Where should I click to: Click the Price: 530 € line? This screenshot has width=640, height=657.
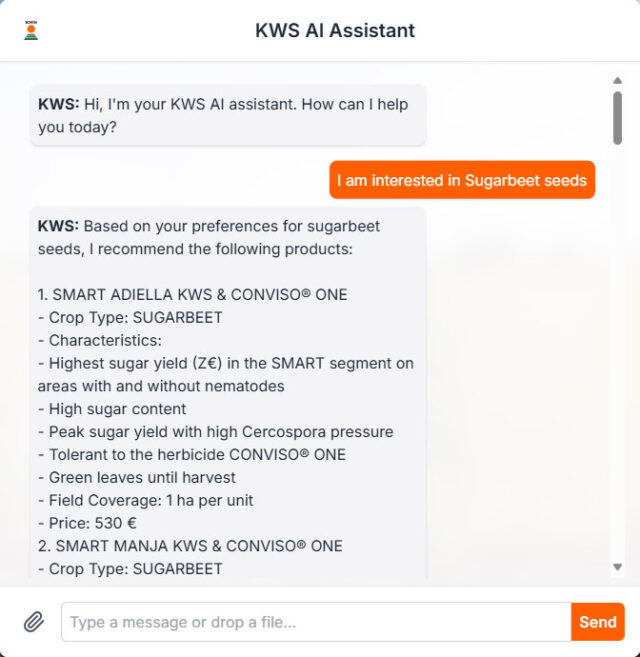87,523
